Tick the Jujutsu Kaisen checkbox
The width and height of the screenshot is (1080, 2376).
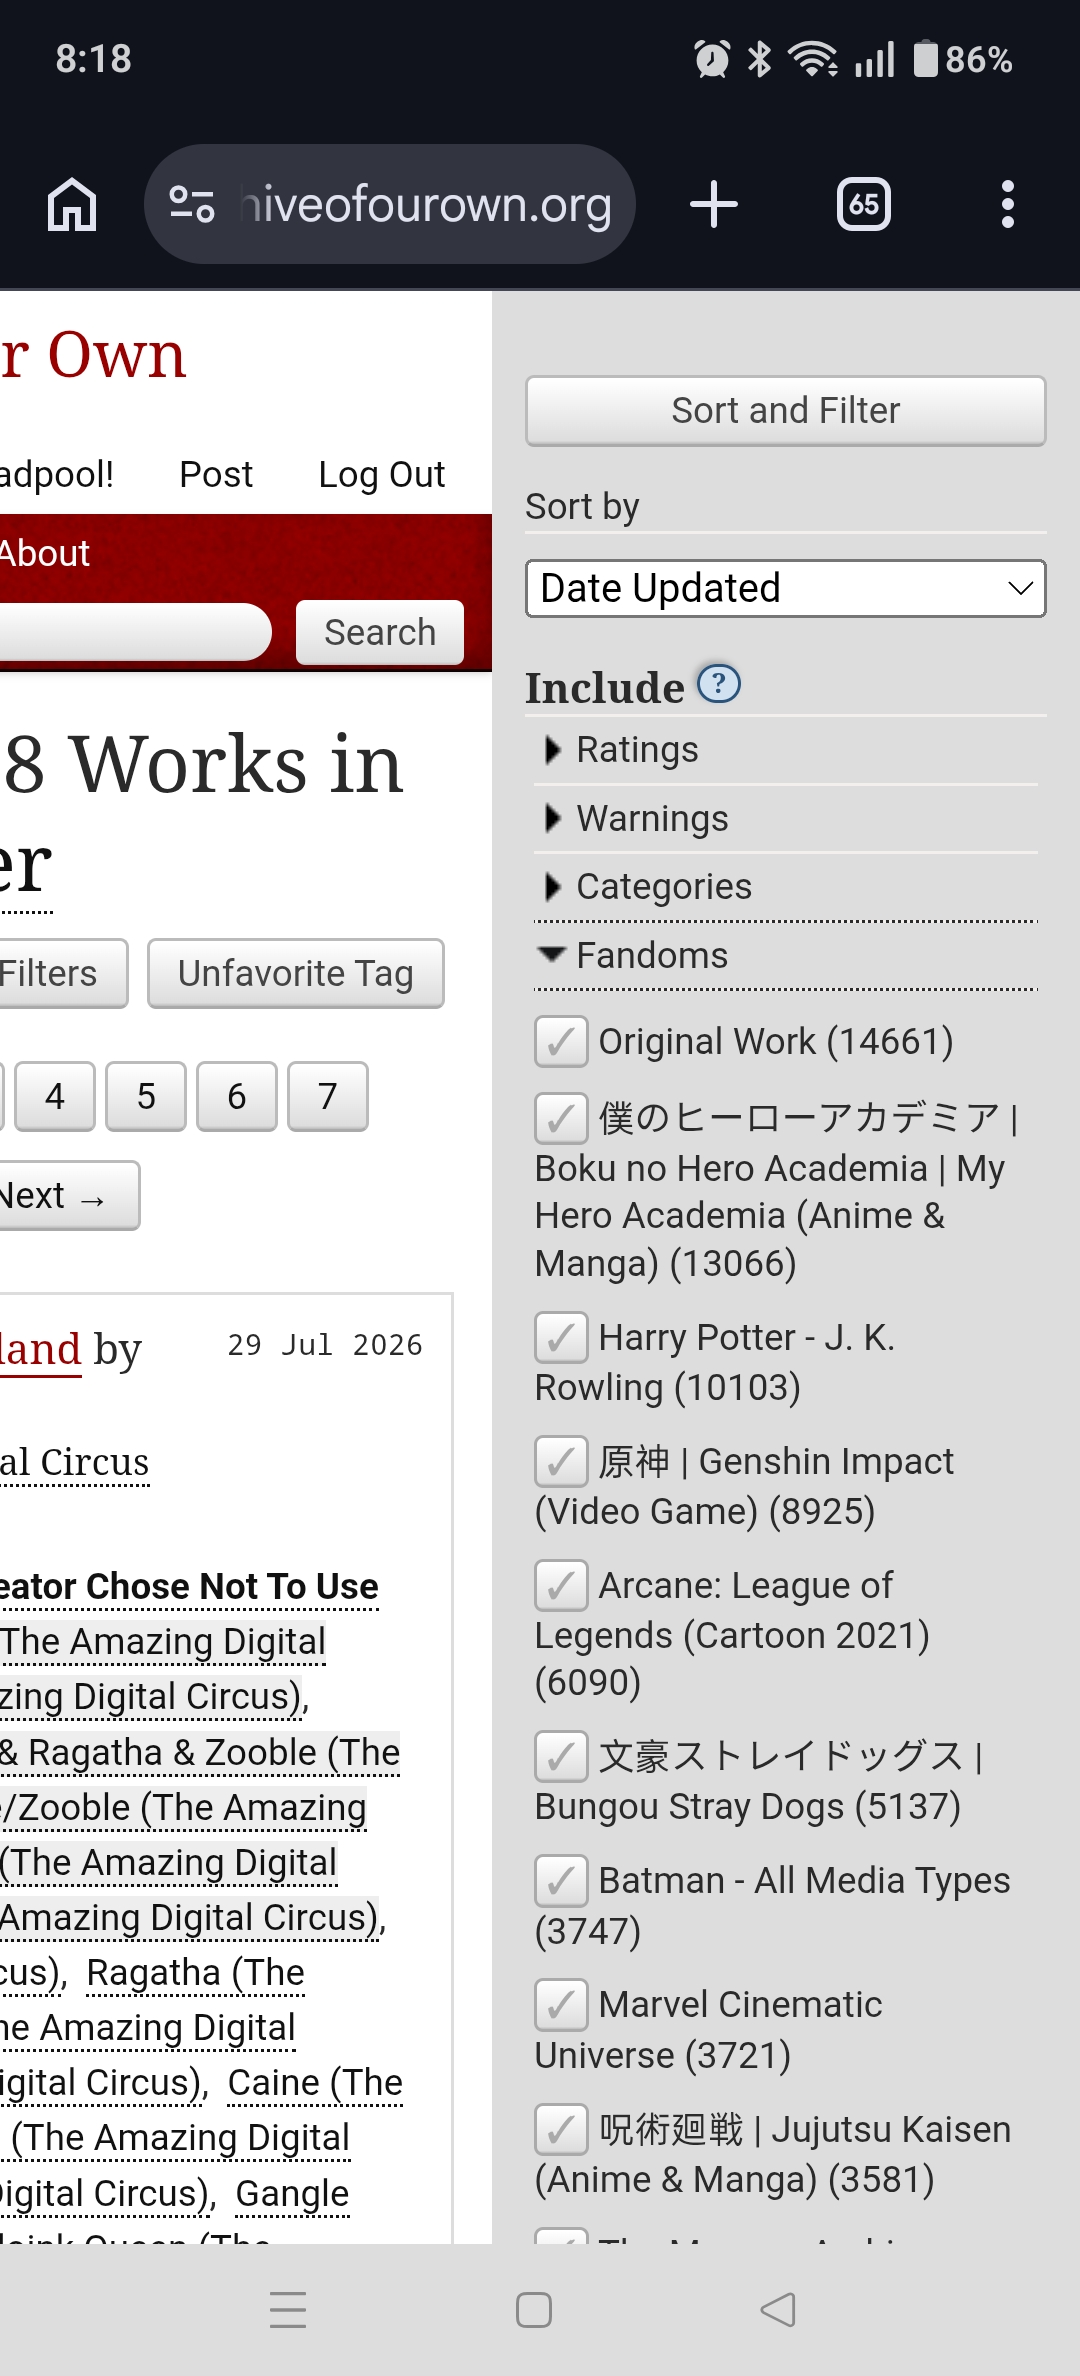pyautogui.click(x=561, y=2129)
